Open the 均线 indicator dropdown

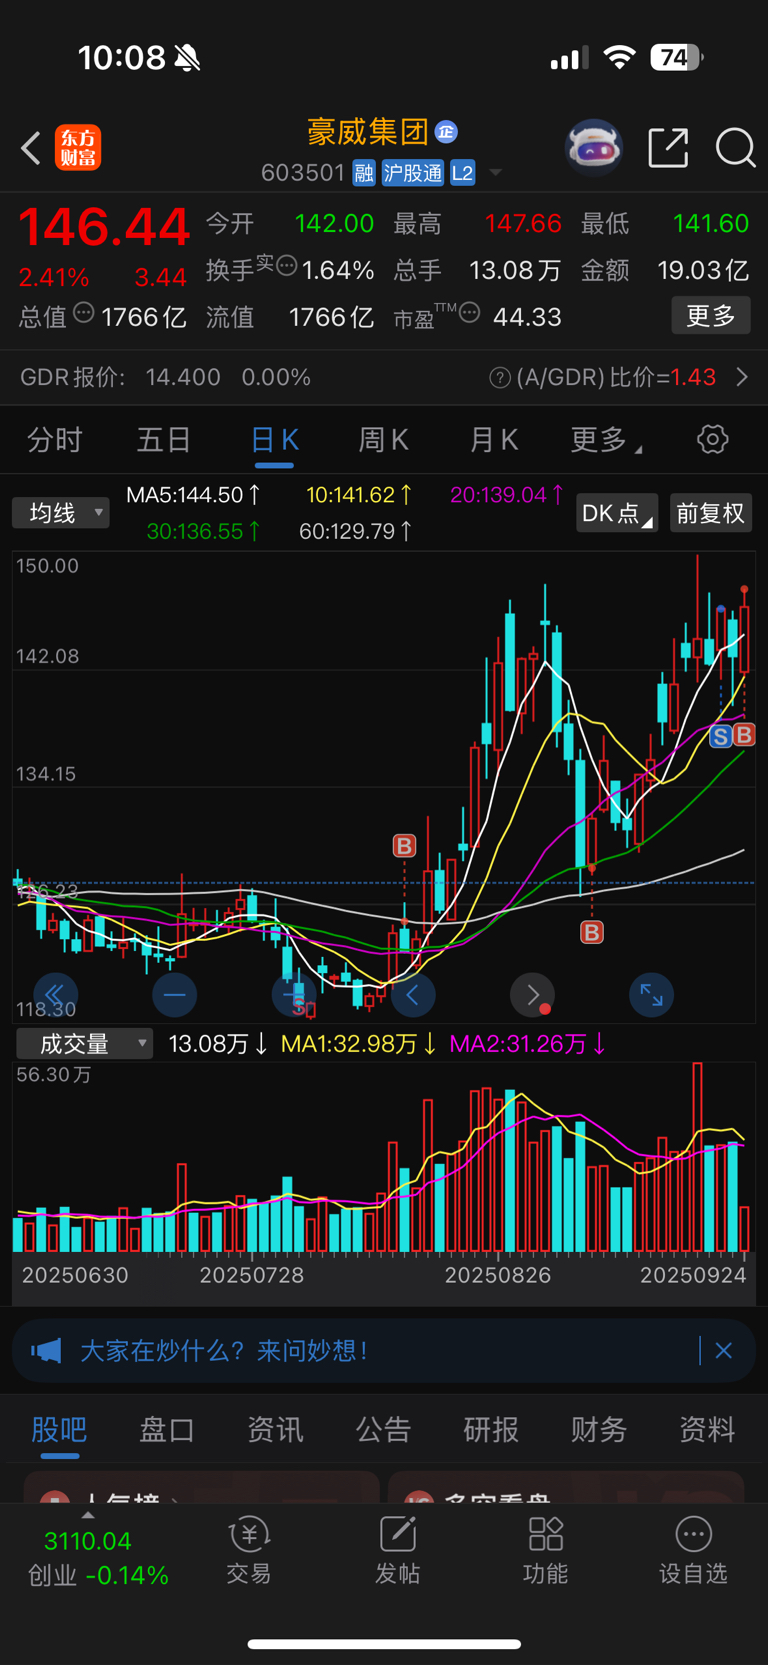(x=61, y=513)
